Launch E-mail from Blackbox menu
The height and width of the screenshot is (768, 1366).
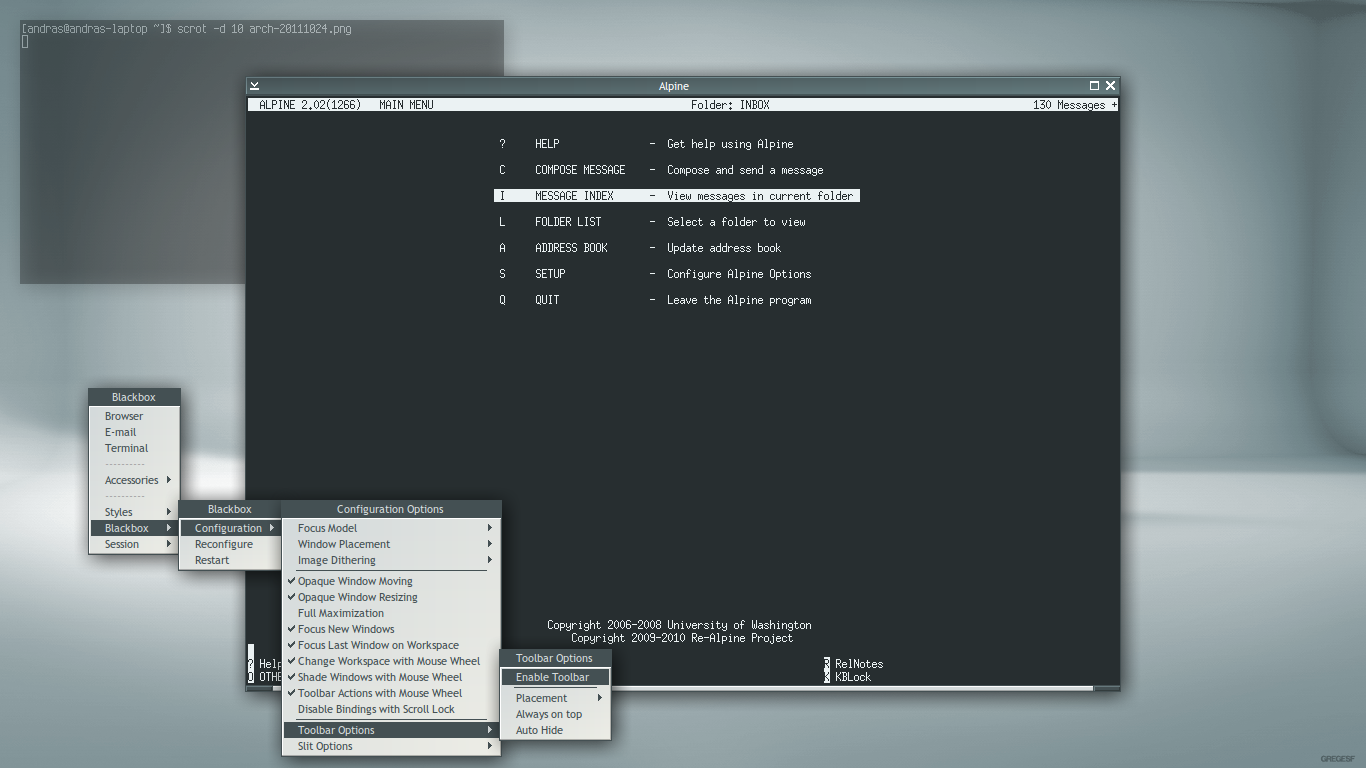pos(134,432)
